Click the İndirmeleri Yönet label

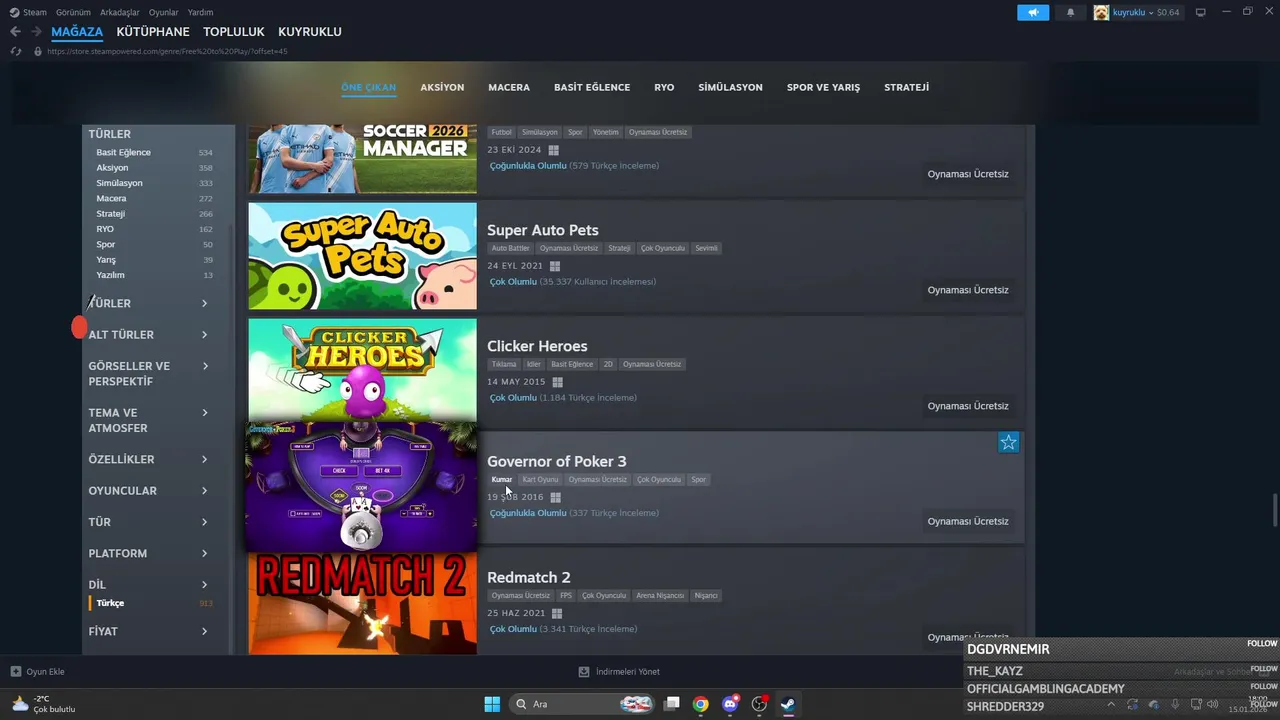[628, 671]
